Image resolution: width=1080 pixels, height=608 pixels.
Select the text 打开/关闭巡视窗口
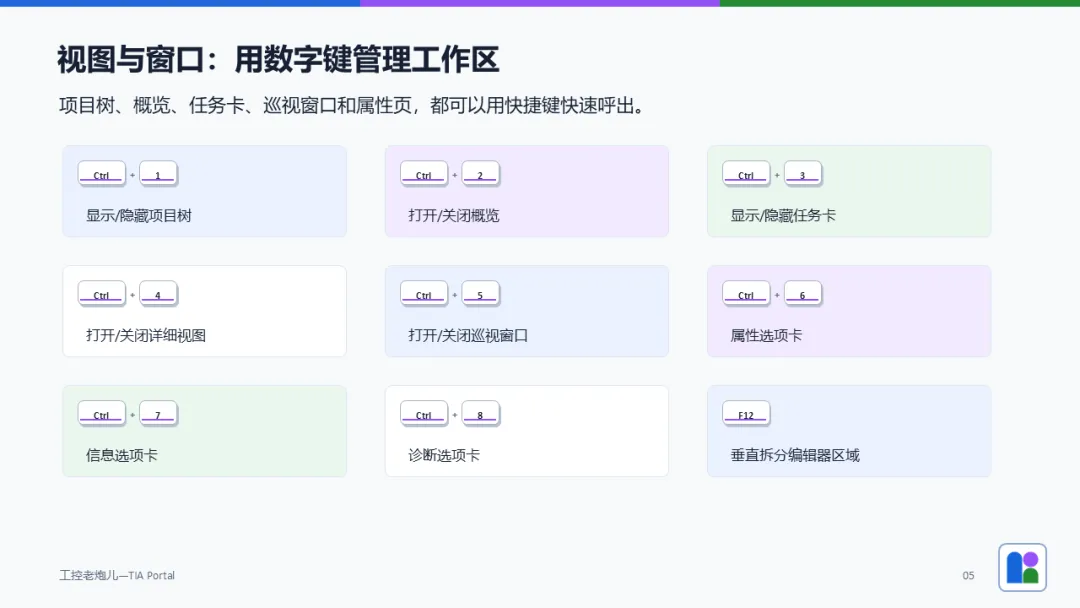point(468,335)
